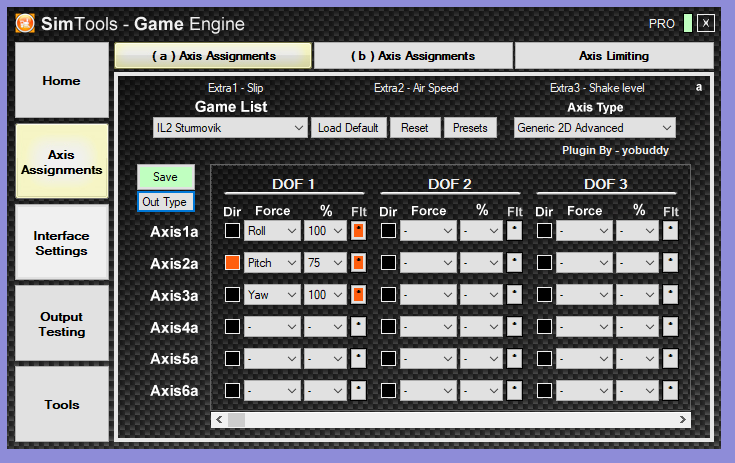The width and height of the screenshot is (735, 463).
Task: Click Axis2a DOF 3 Flt filter button
Action: [670, 262]
